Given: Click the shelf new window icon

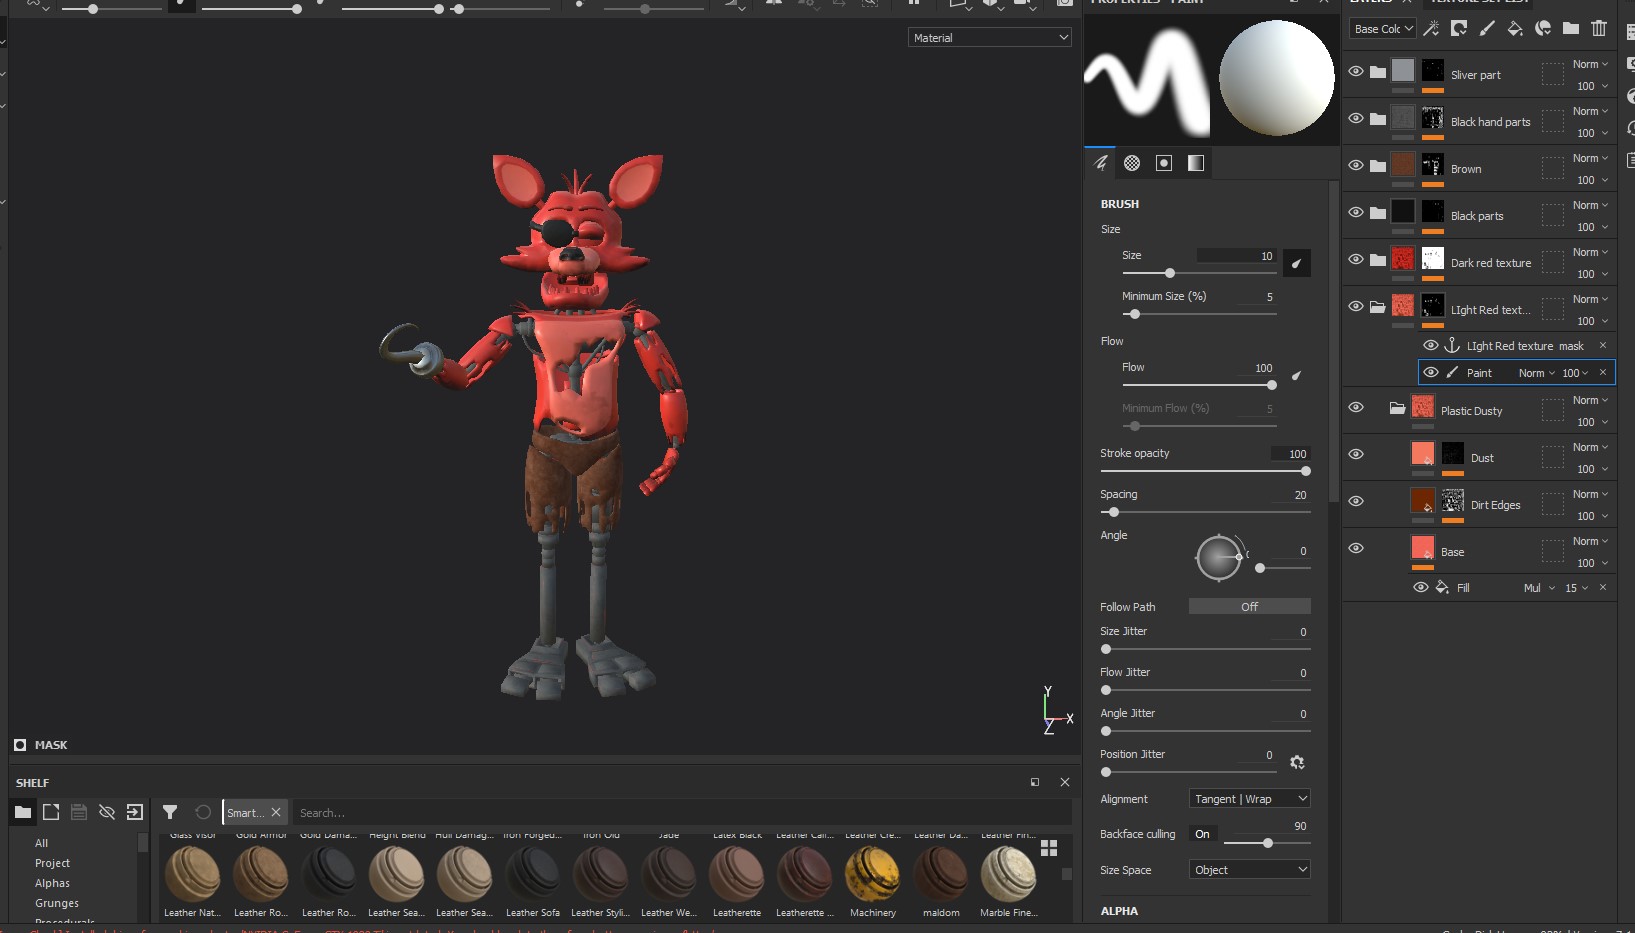Looking at the screenshot, I should click(x=51, y=812).
